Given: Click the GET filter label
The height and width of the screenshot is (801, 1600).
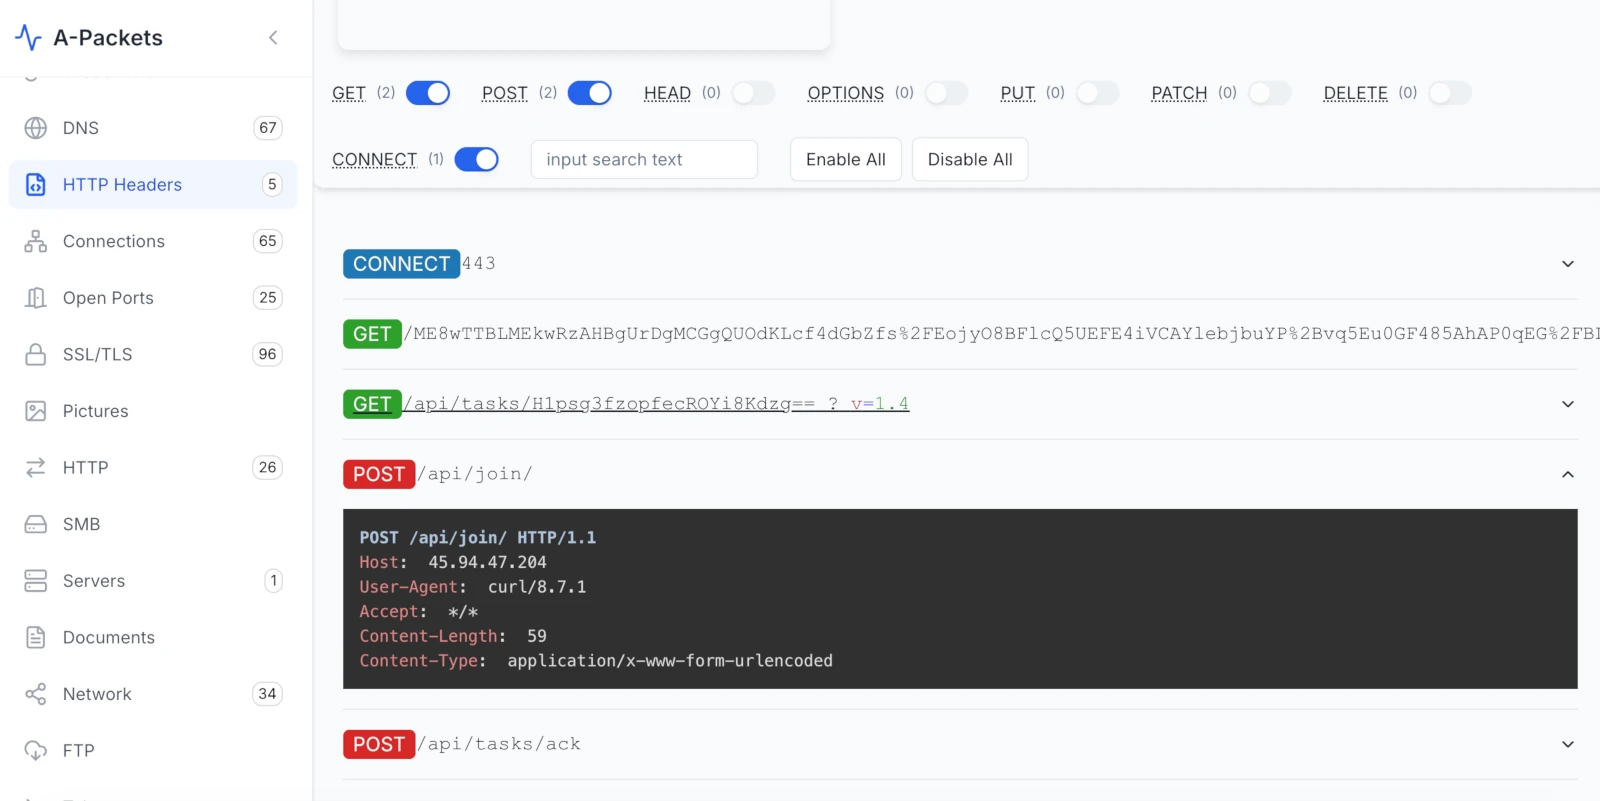Looking at the screenshot, I should pyautogui.click(x=349, y=93).
